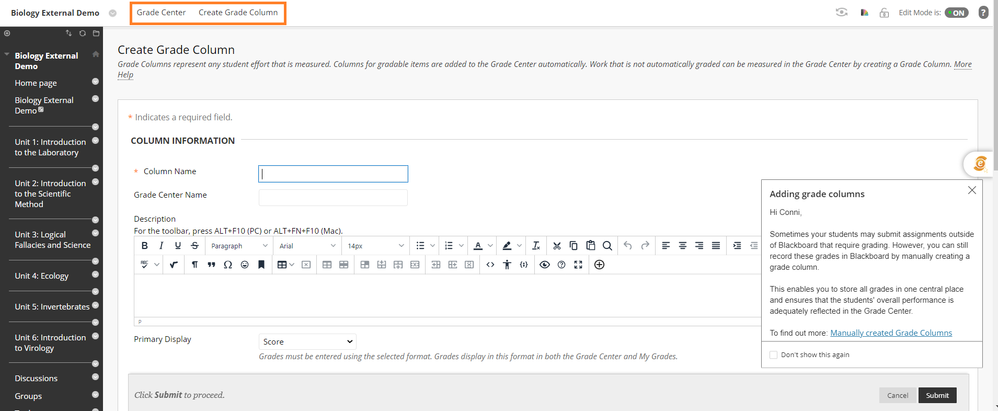Viewport: 998px width, 411px height.
Task: Open the Primary Display Score dropdown
Action: (307, 342)
